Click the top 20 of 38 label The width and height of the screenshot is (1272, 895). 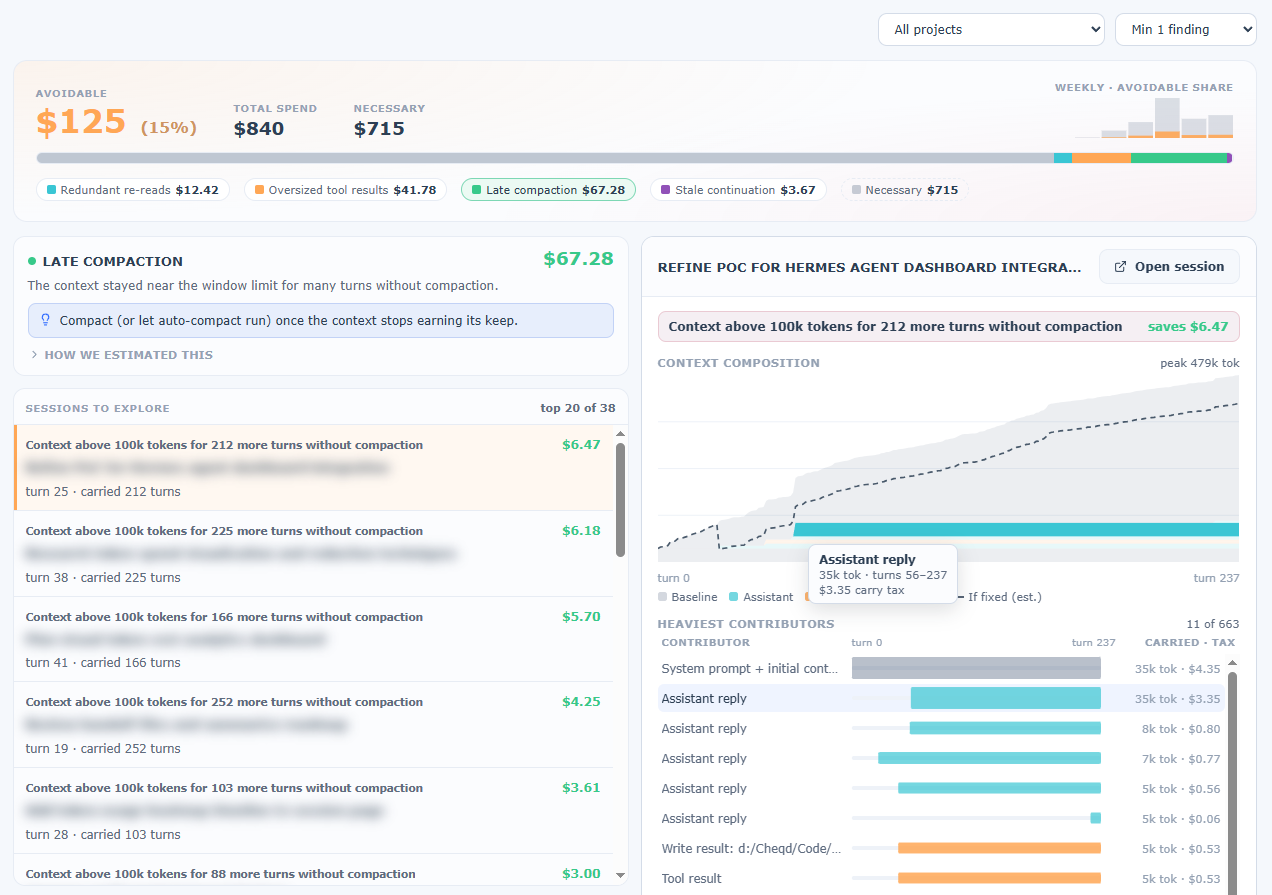tap(578, 408)
